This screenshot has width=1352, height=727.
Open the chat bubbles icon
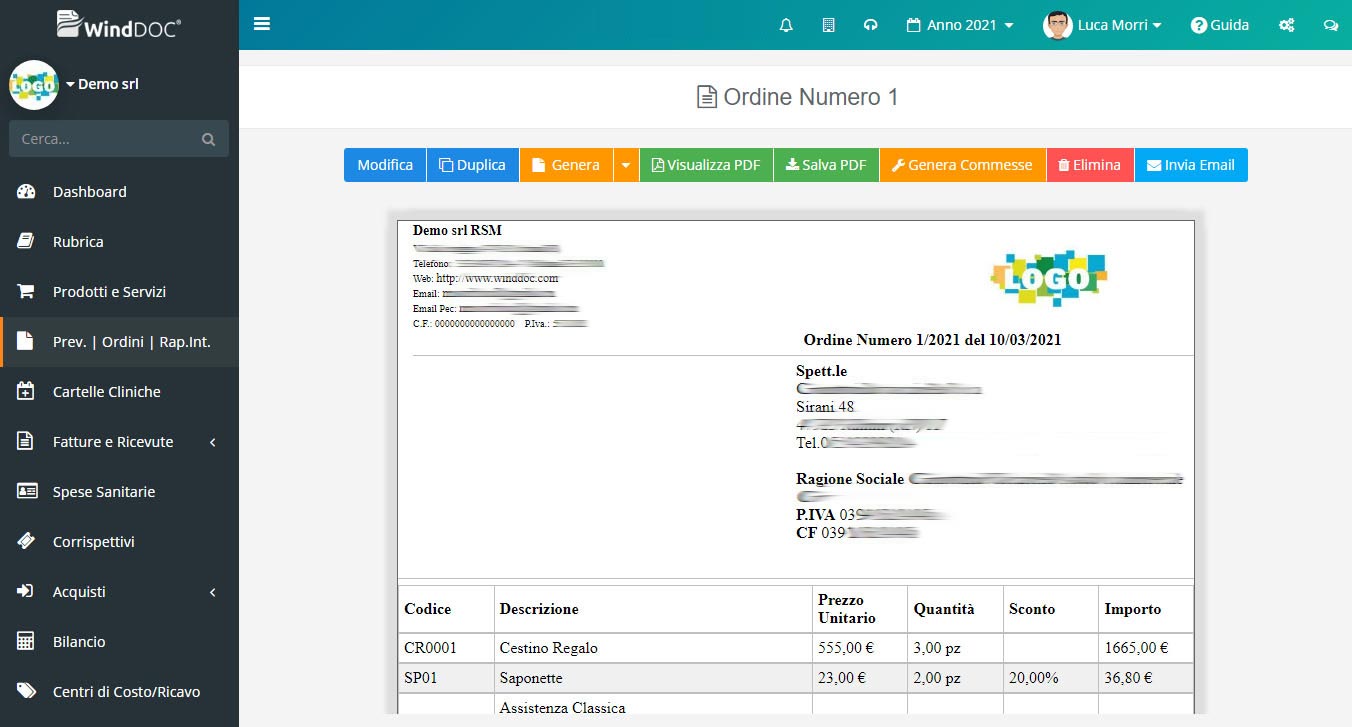coord(1331,25)
